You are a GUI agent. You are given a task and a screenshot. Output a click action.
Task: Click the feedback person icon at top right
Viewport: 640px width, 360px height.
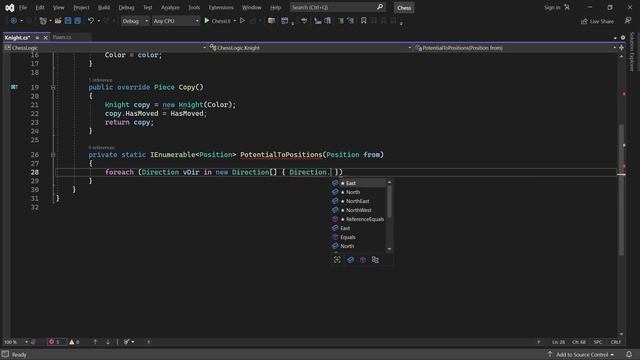[628, 21]
